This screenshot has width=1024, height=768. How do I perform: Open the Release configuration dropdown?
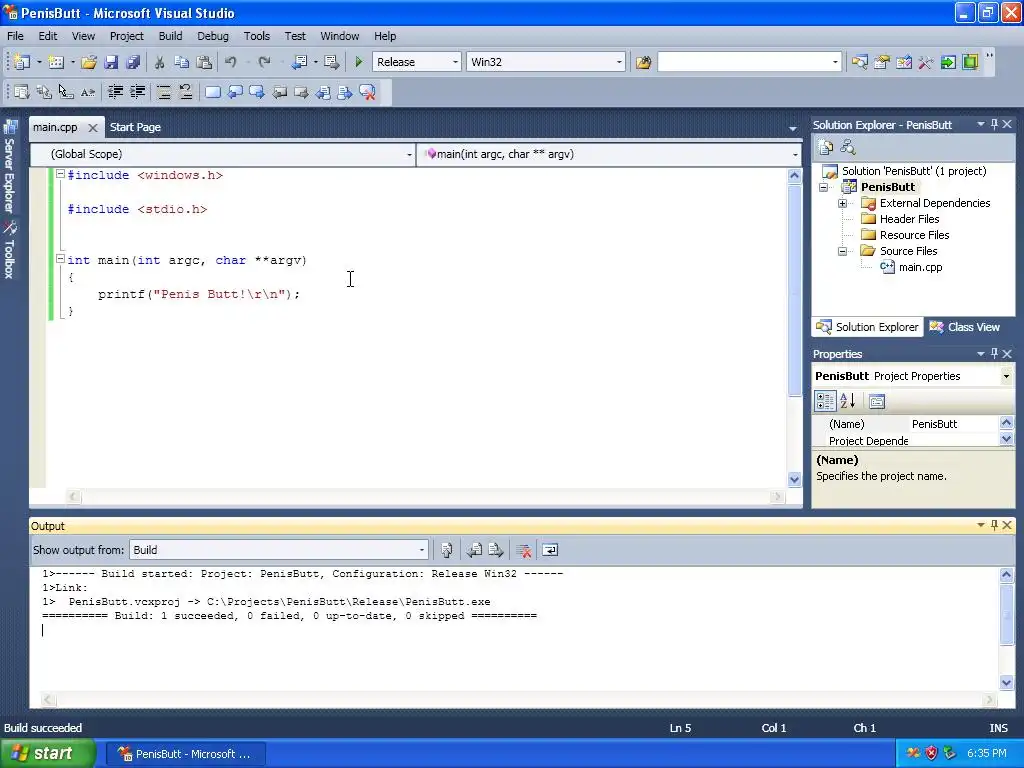(x=455, y=62)
